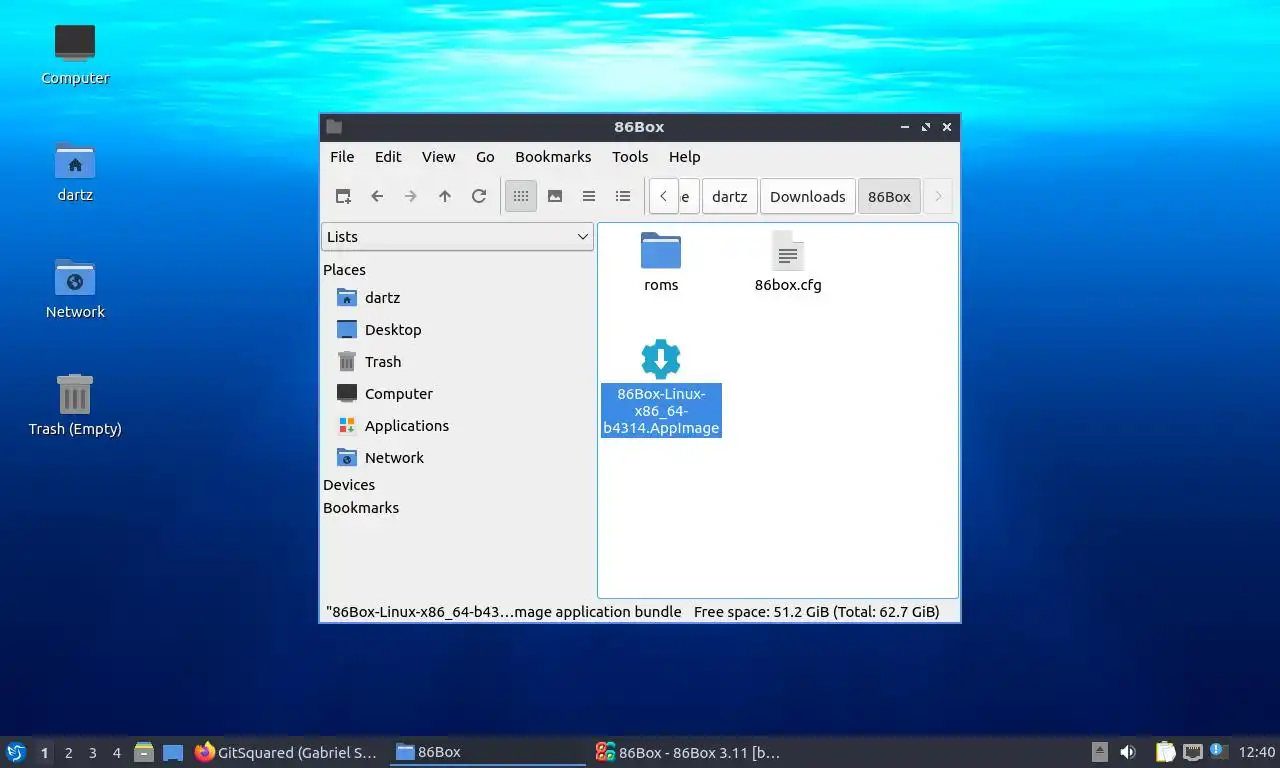Switch to workspace 4
This screenshot has width=1280, height=768.
[116, 753]
